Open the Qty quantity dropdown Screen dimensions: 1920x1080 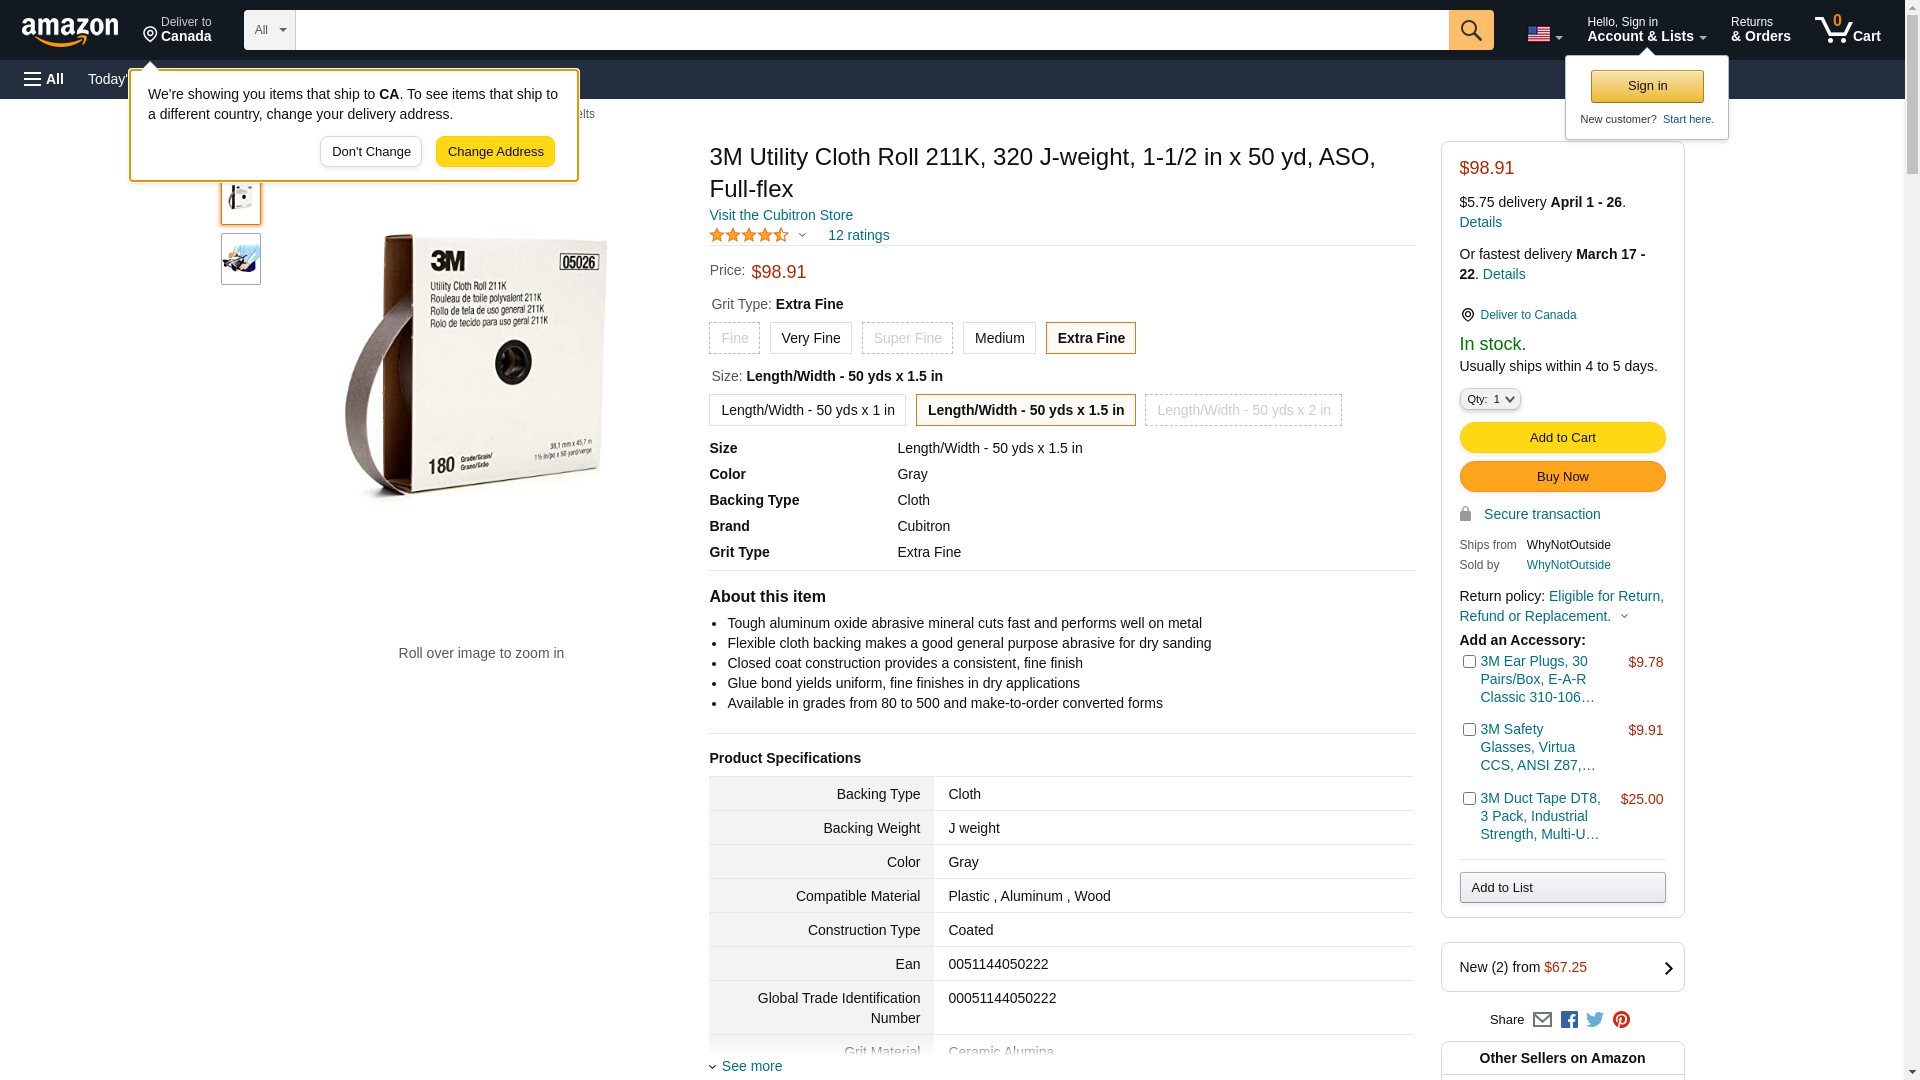(1490, 399)
